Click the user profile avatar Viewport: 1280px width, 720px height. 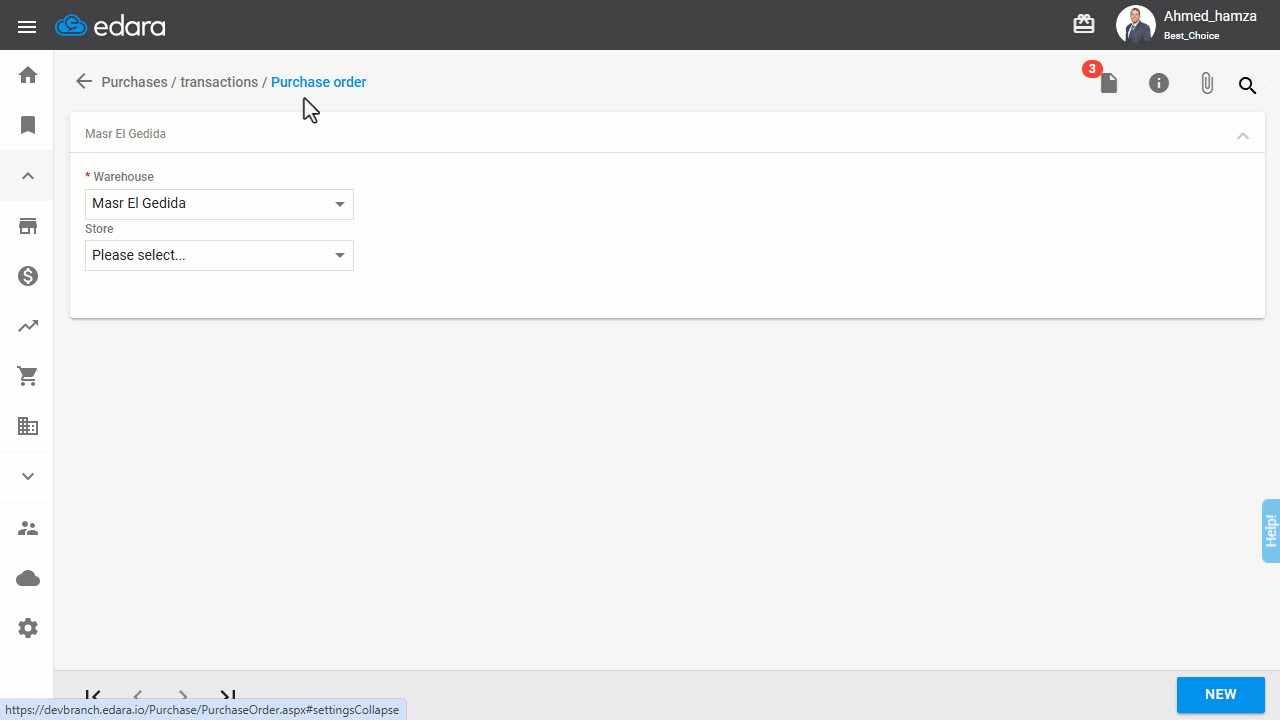[x=1136, y=25]
